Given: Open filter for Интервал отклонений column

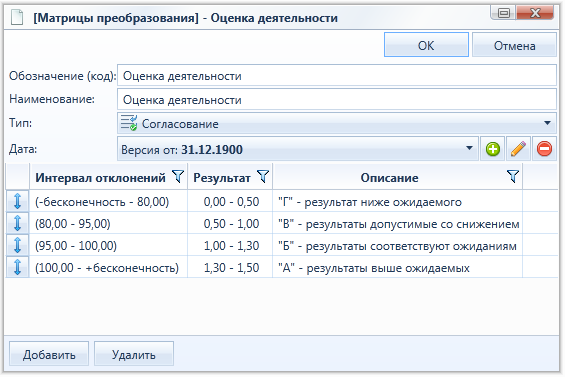Looking at the screenshot, I should [x=178, y=177].
